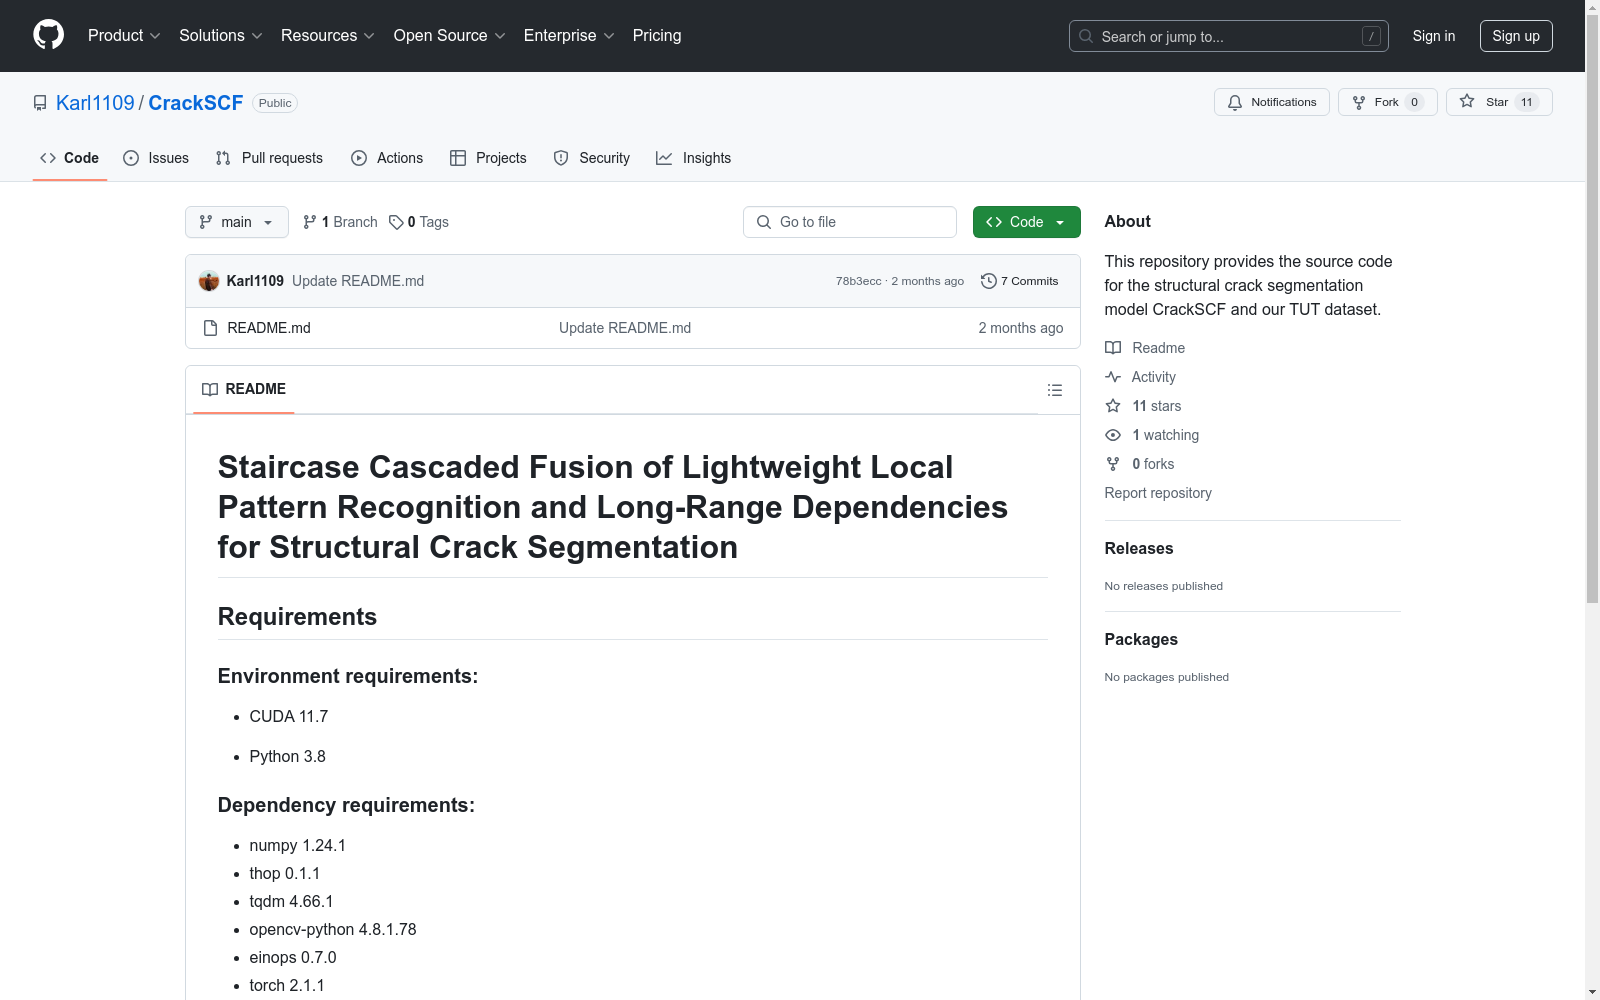Open the CrackSCF repository link
This screenshot has height=1000, width=1600.
196,103
